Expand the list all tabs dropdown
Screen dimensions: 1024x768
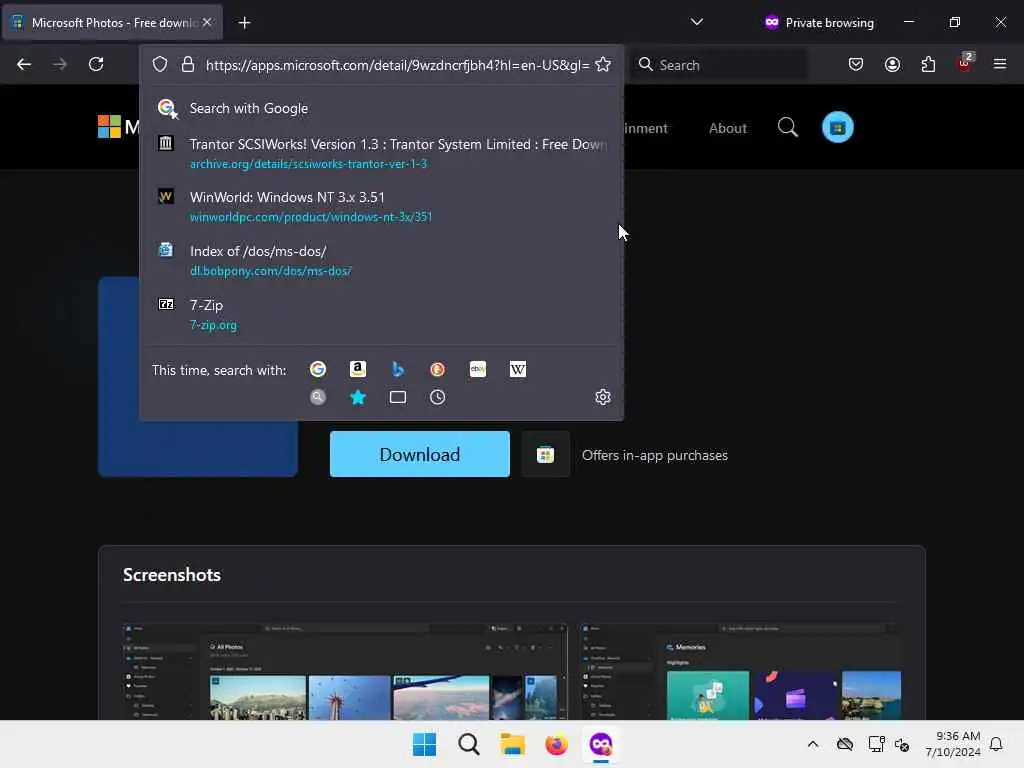697,22
